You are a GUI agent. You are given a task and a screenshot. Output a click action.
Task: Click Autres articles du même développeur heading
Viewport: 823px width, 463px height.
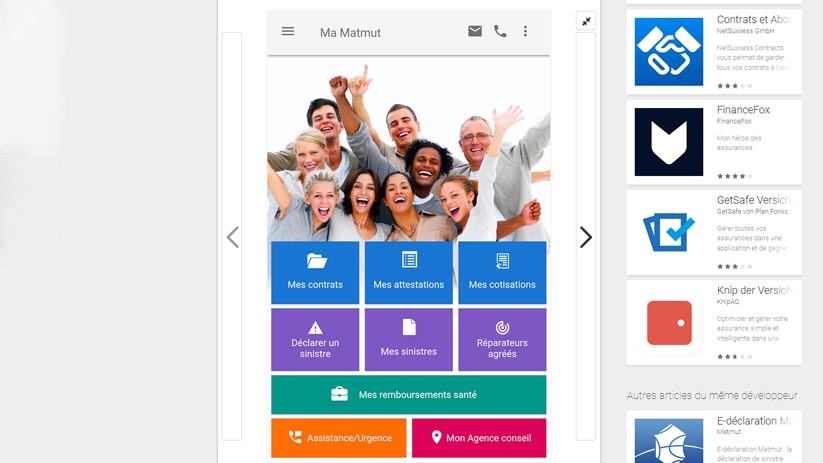pos(712,395)
